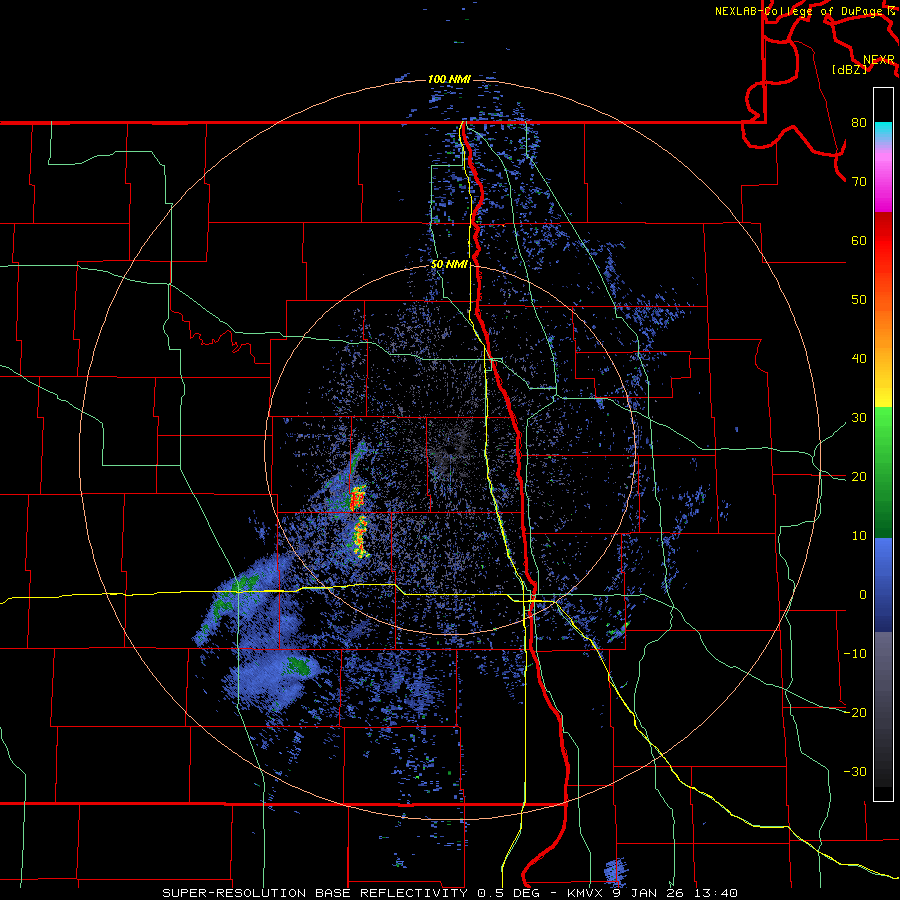Click the "40" value on the dBZ scale
Screen dimensions: 900x900
click(x=859, y=359)
